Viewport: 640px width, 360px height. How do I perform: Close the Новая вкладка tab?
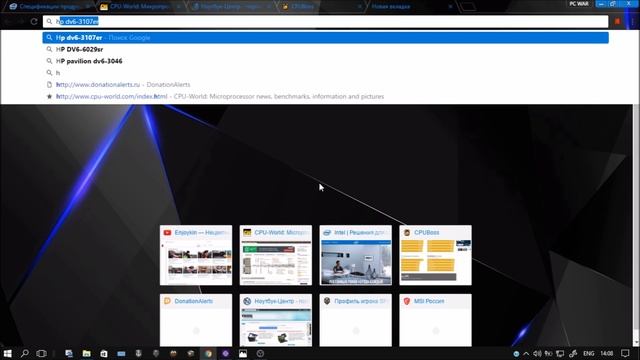click(451, 7)
